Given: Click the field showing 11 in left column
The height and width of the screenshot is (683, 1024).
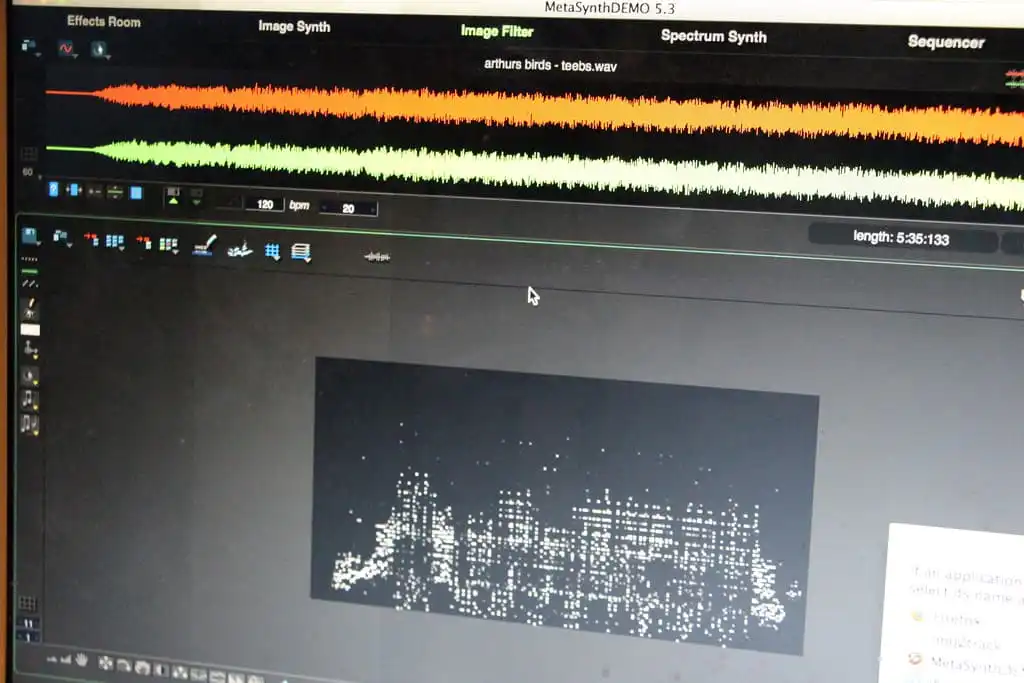Looking at the screenshot, I should 28,624.
